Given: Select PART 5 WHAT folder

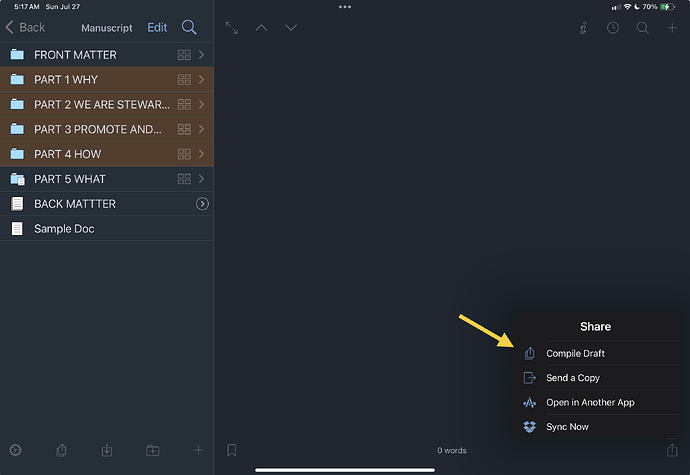Looking at the screenshot, I should (107, 179).
